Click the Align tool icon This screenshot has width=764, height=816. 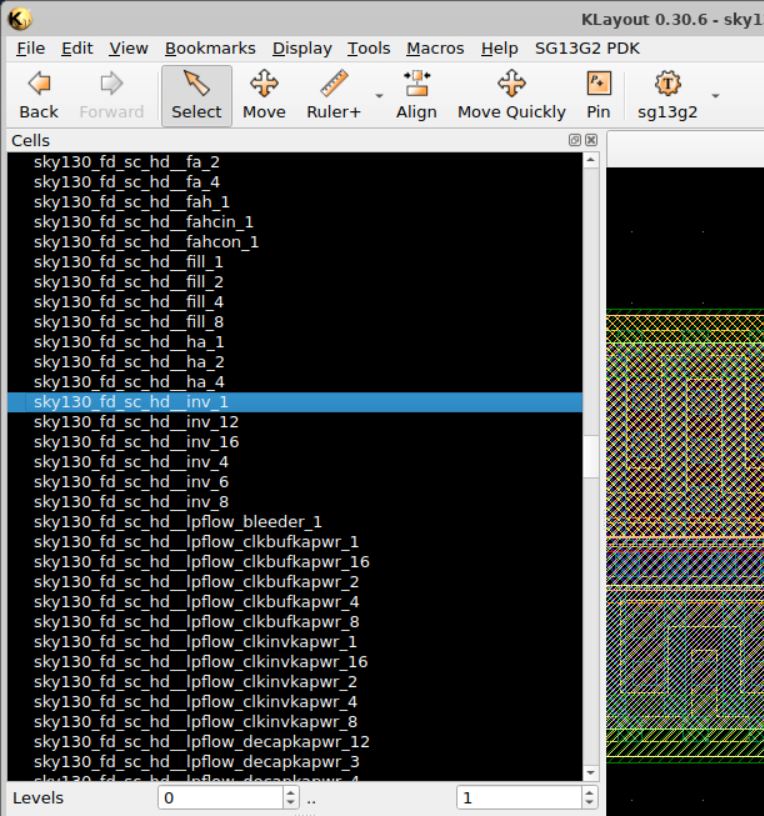pyautogui.click(x=416, y=84)
